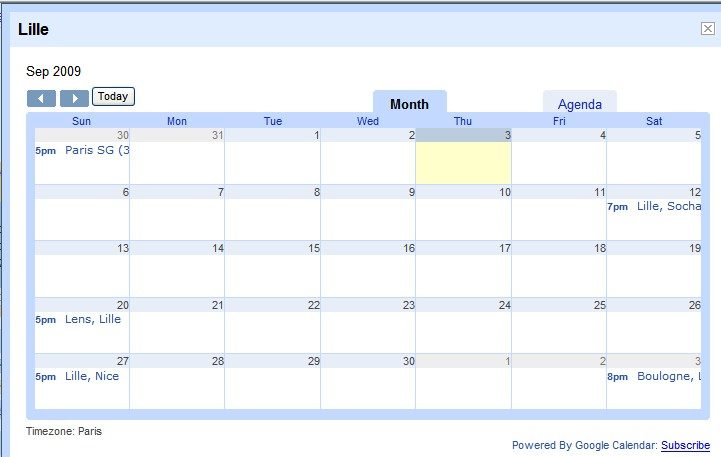The width and height of the screenshot is (721, 457).
Task: Switch to the Month tab
Action: (x=409, y=104)
